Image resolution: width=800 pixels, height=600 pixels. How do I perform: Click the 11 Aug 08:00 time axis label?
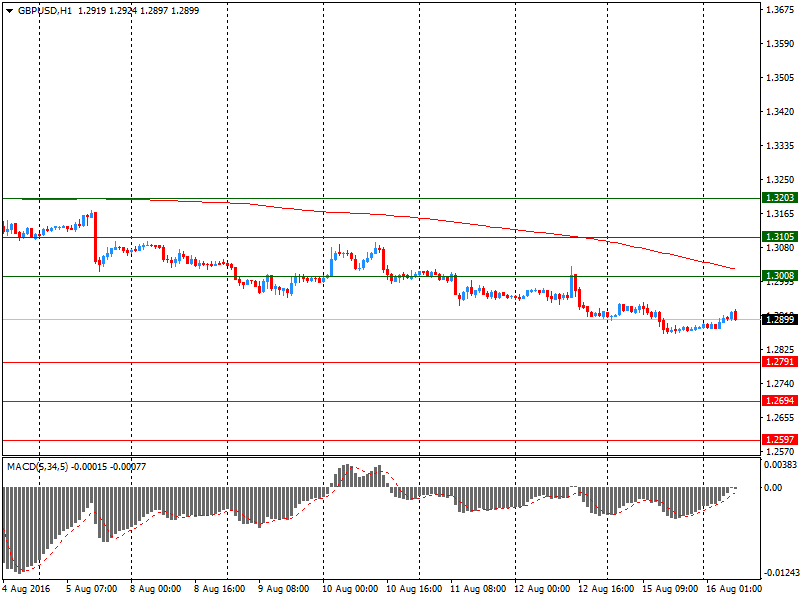click(x=478, y=589)
